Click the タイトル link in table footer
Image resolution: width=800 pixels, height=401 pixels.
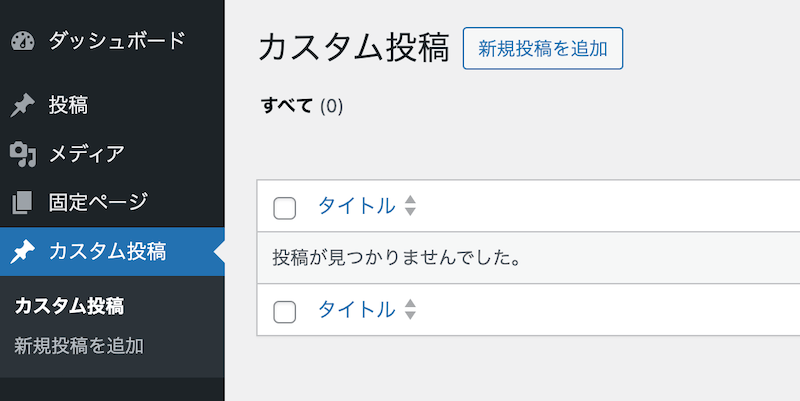coord(356,310)
